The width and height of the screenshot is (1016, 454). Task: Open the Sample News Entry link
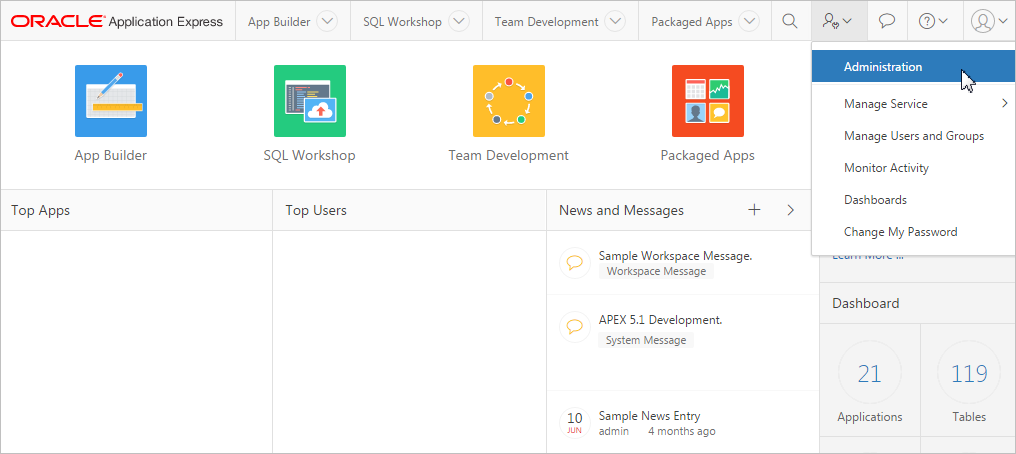coord(649,416)
